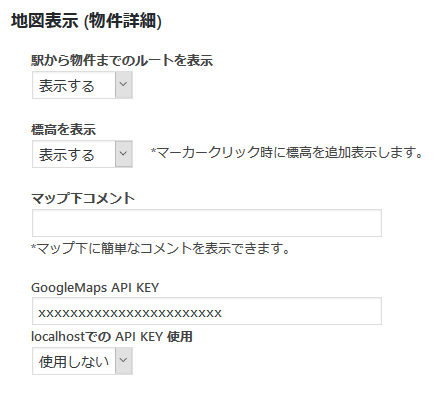This screenshot has height=394, width=443.
Task: Click into the GoogleMaps API KEY input field
Action: click(207, 311)
